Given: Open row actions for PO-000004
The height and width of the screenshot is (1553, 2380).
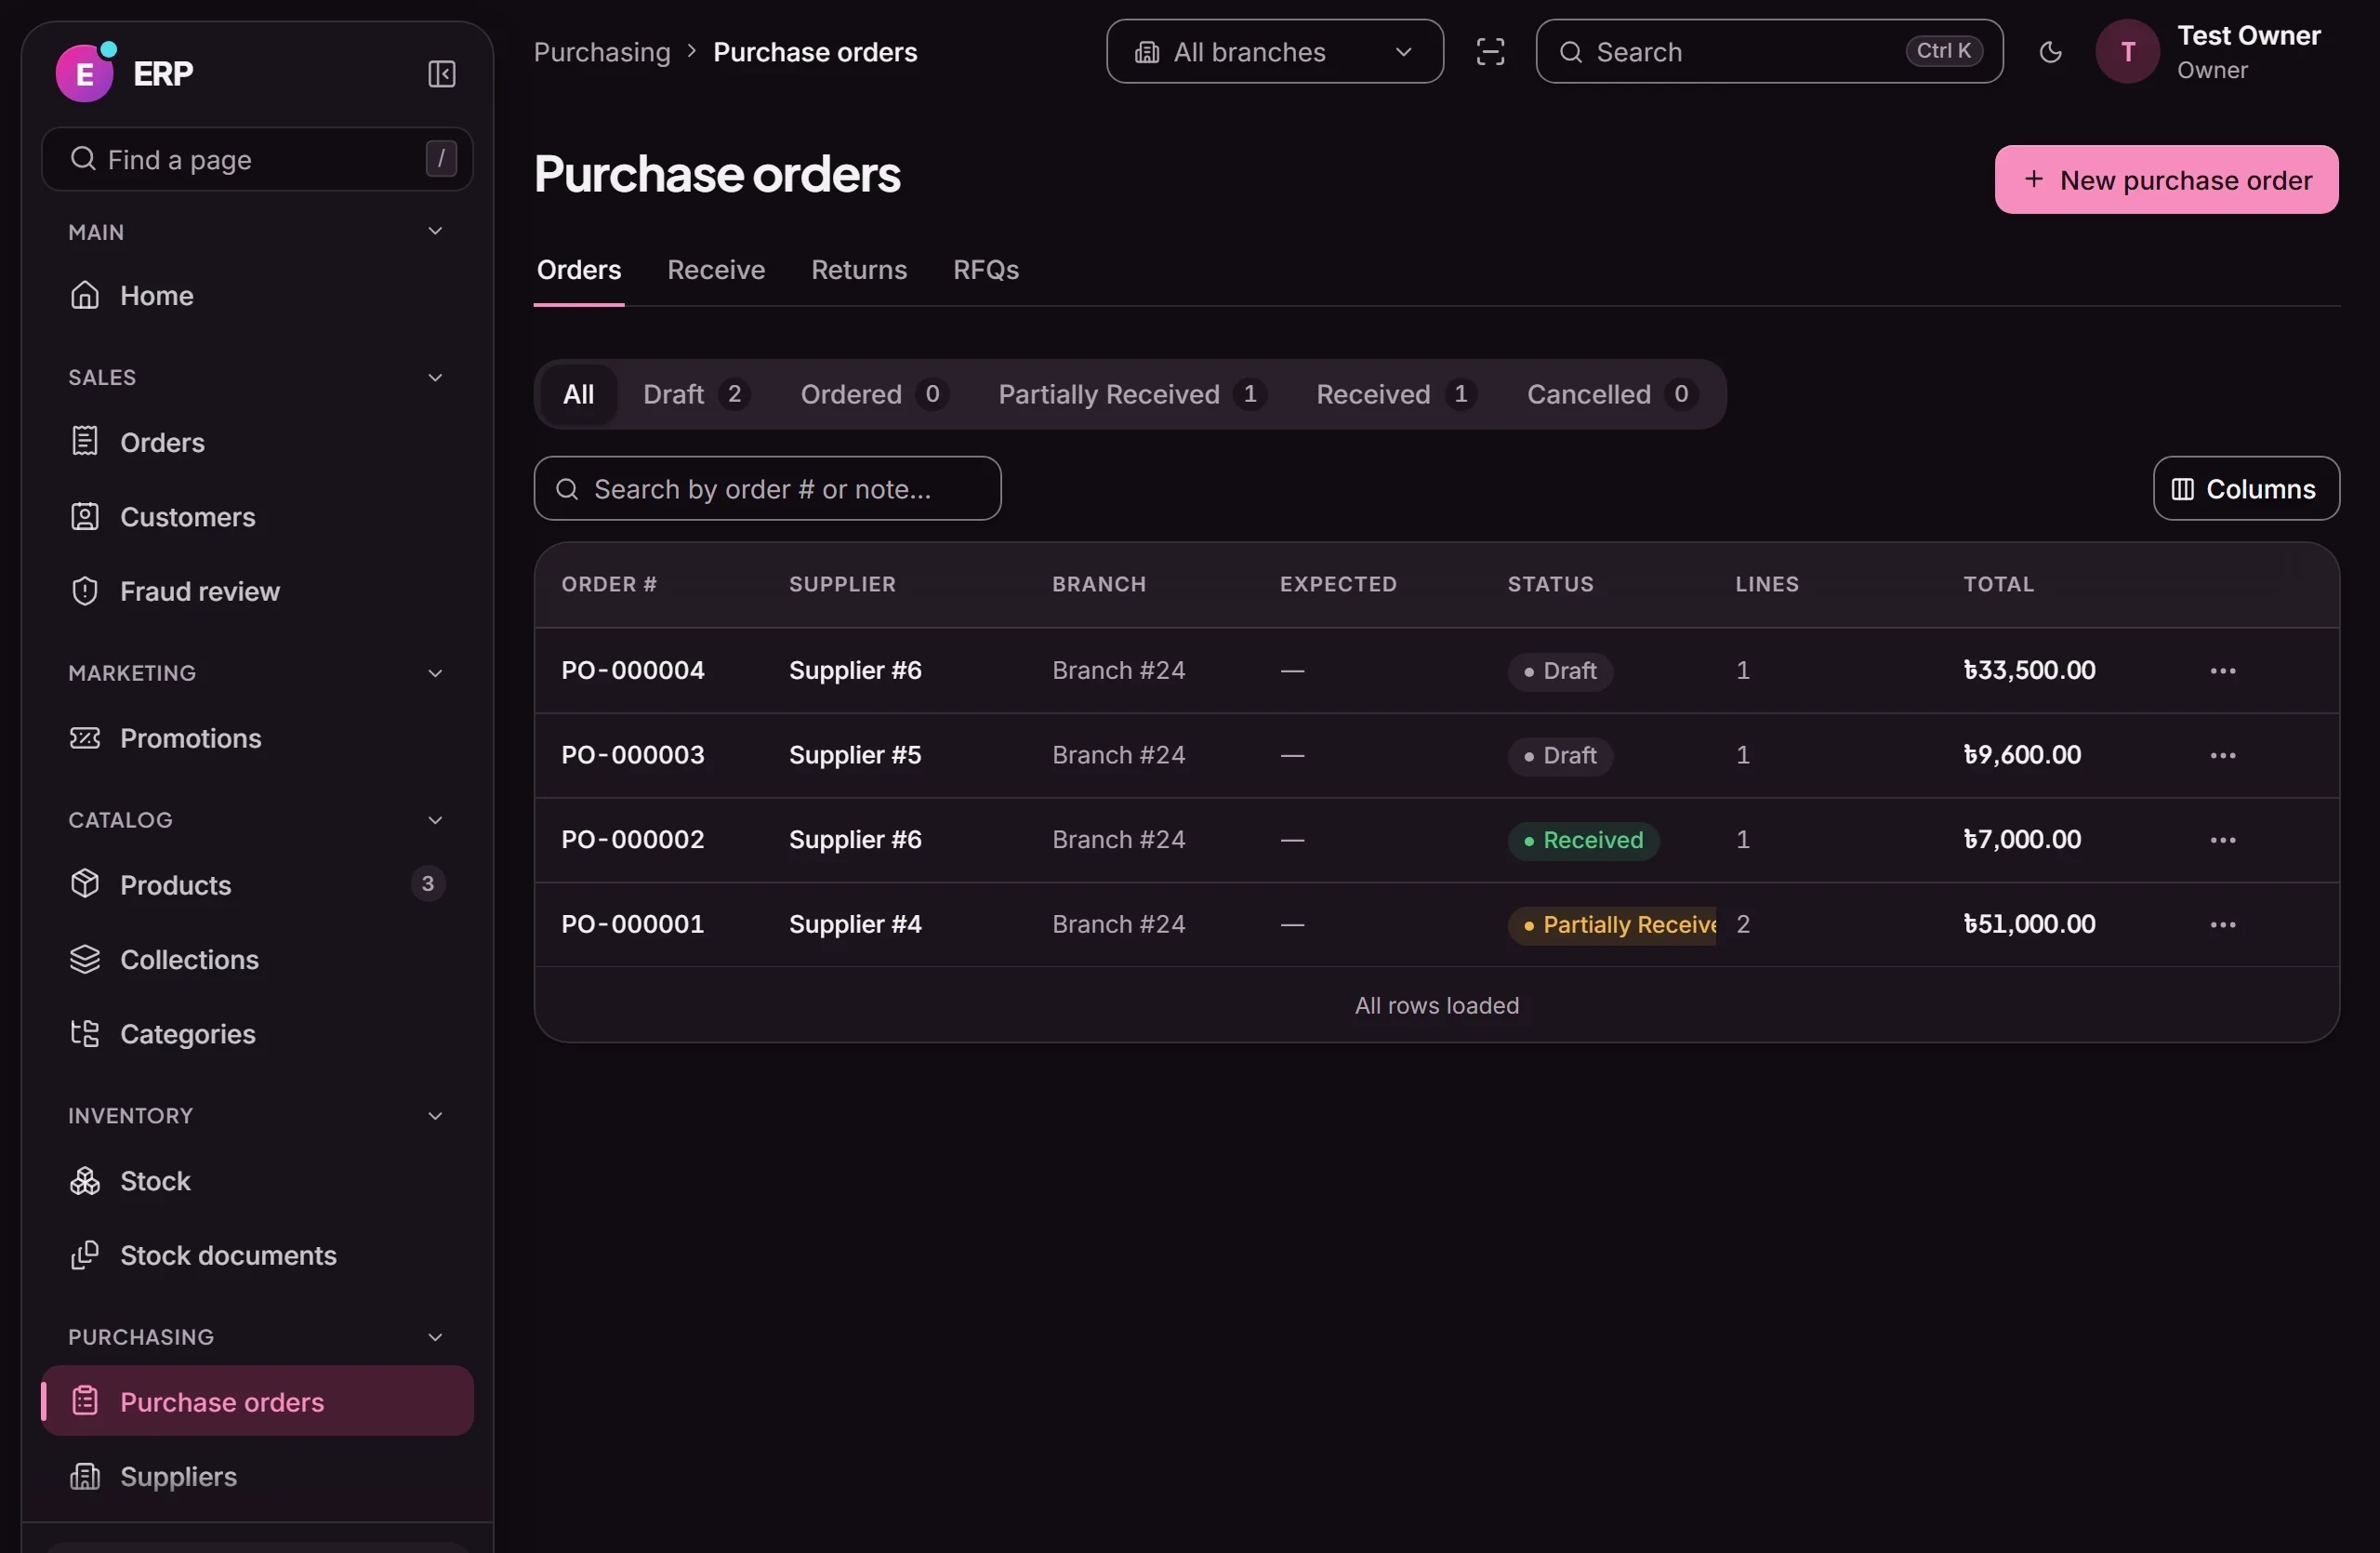Looking at the screenshot, I should (2222, 671).
